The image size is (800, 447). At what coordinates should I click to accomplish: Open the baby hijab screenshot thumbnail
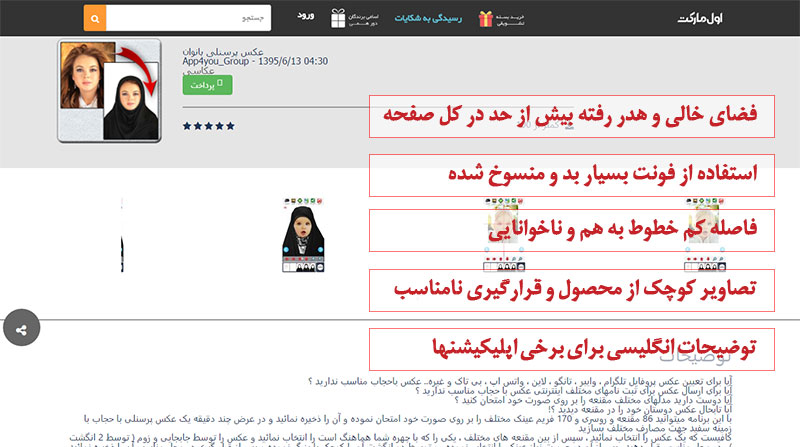click(303, 235)
